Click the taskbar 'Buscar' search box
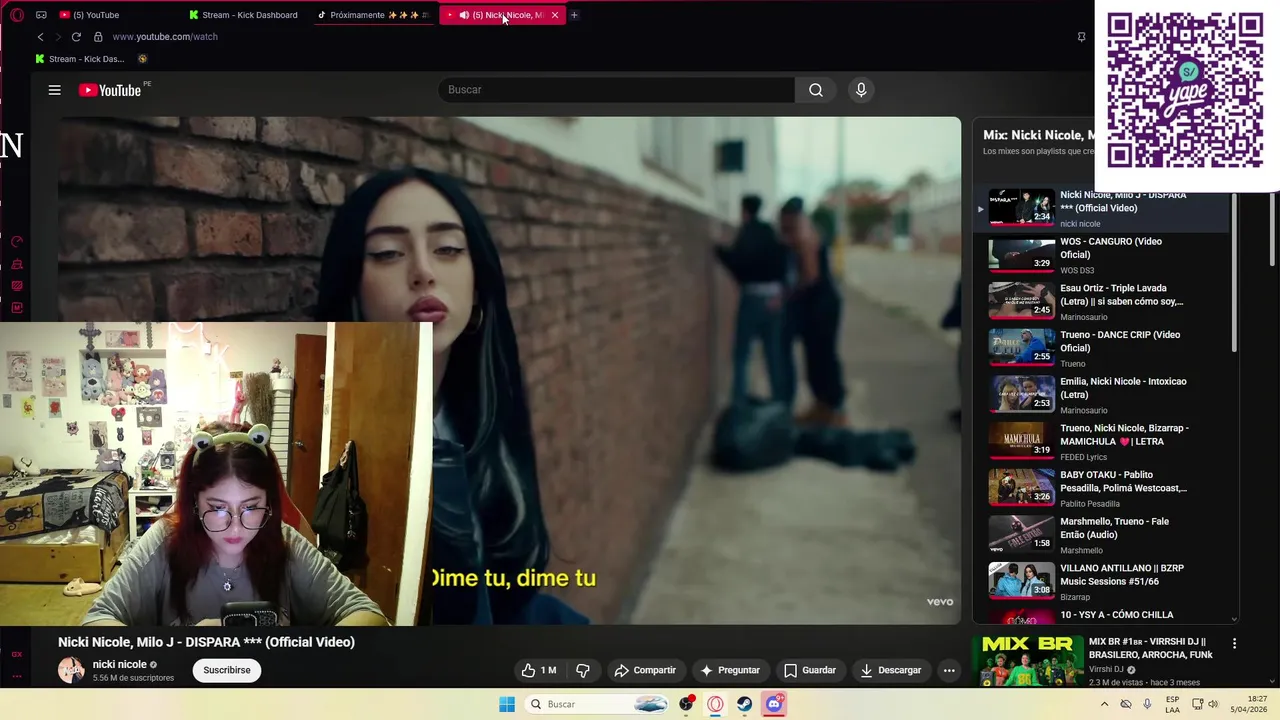This screenshot has height=720, width=1280. [596, 704]
